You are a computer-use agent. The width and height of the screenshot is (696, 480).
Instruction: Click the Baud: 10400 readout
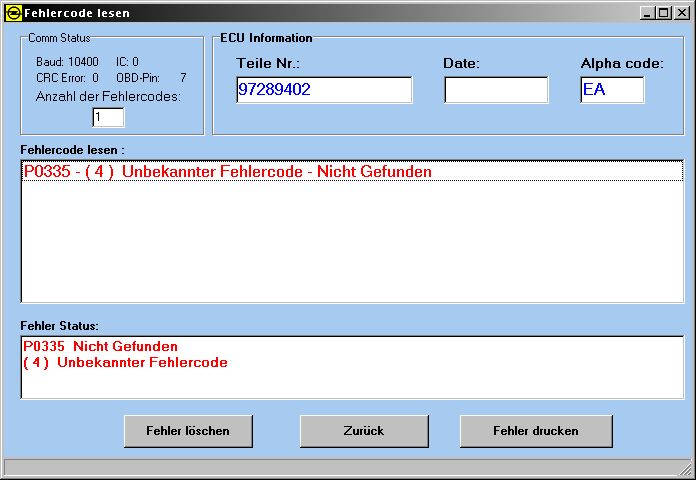[67, 62]
